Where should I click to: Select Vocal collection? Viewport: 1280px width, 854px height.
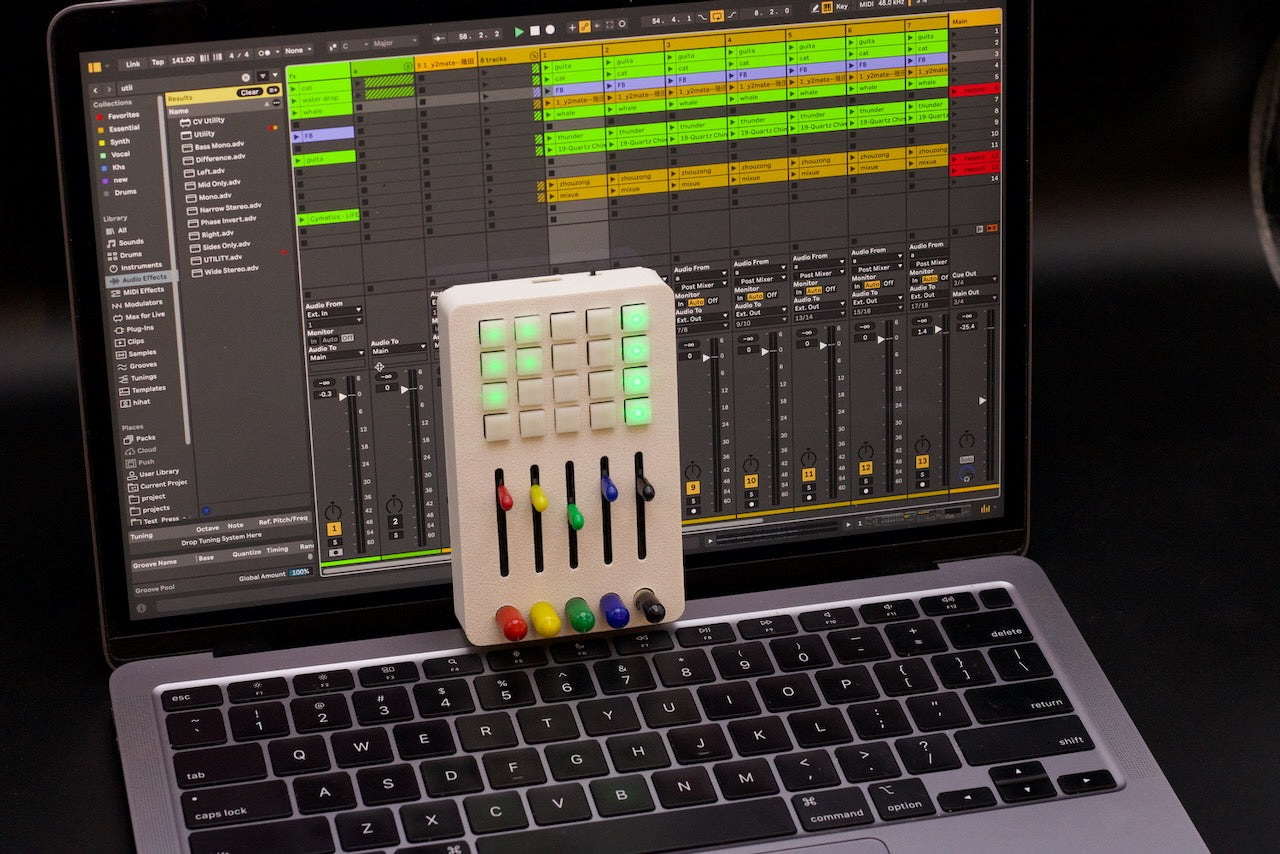pos(114,154)
